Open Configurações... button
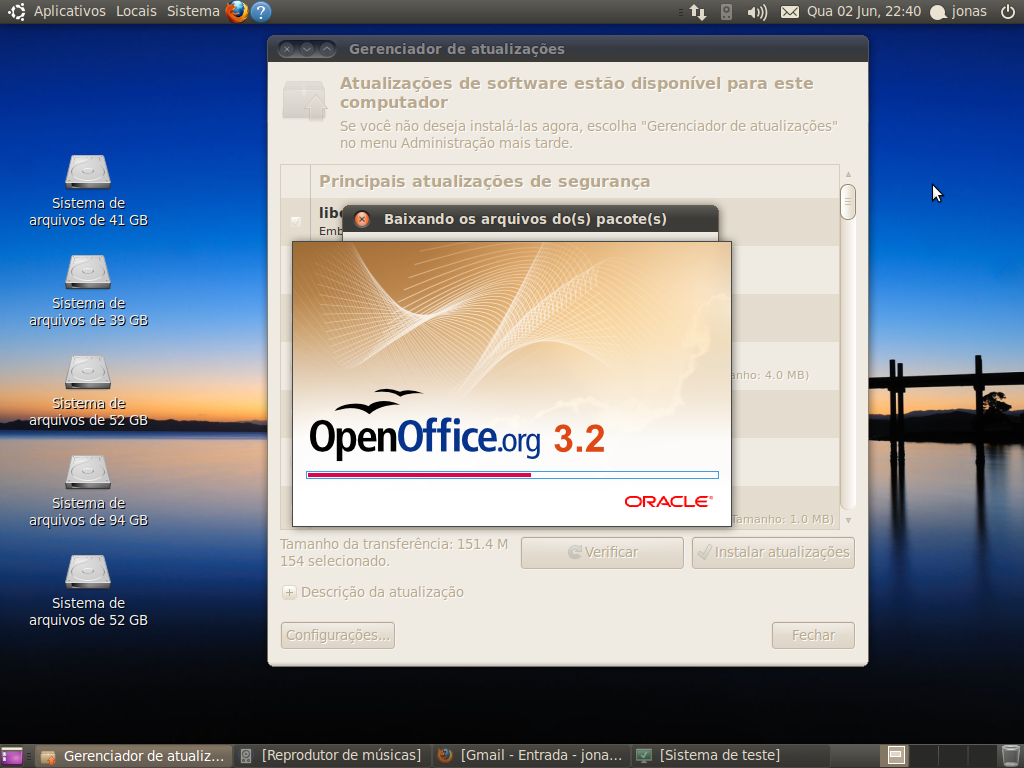 [338, 635]
